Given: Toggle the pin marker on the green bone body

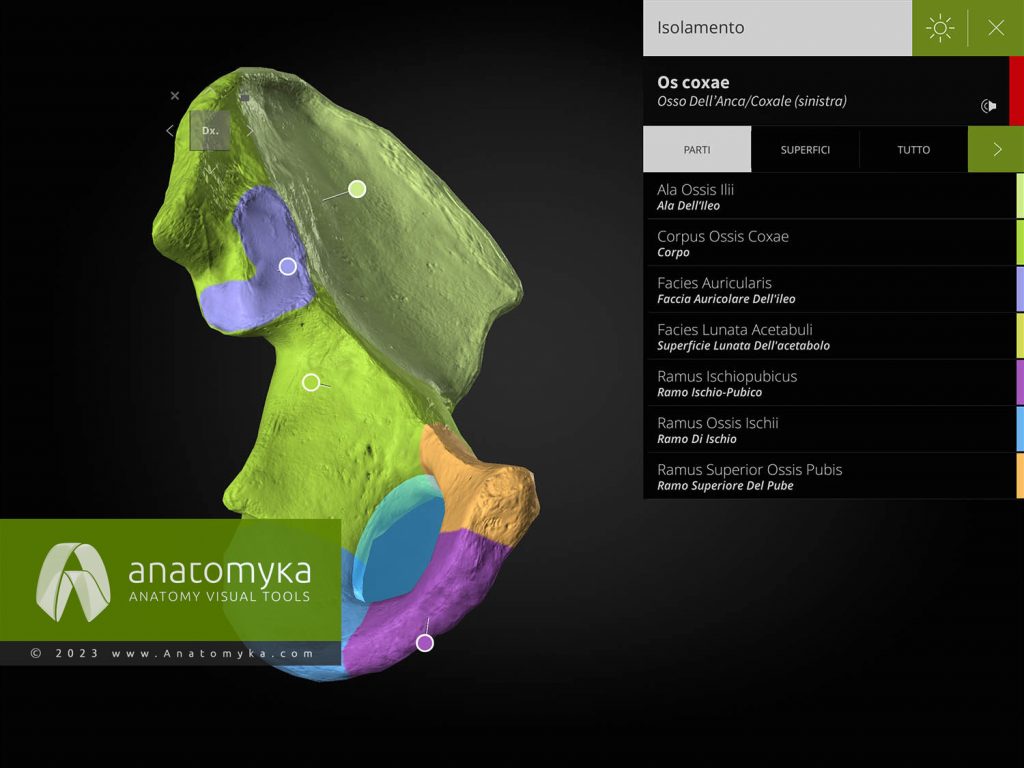Looking at the screenshot, I should coord(313,381).
